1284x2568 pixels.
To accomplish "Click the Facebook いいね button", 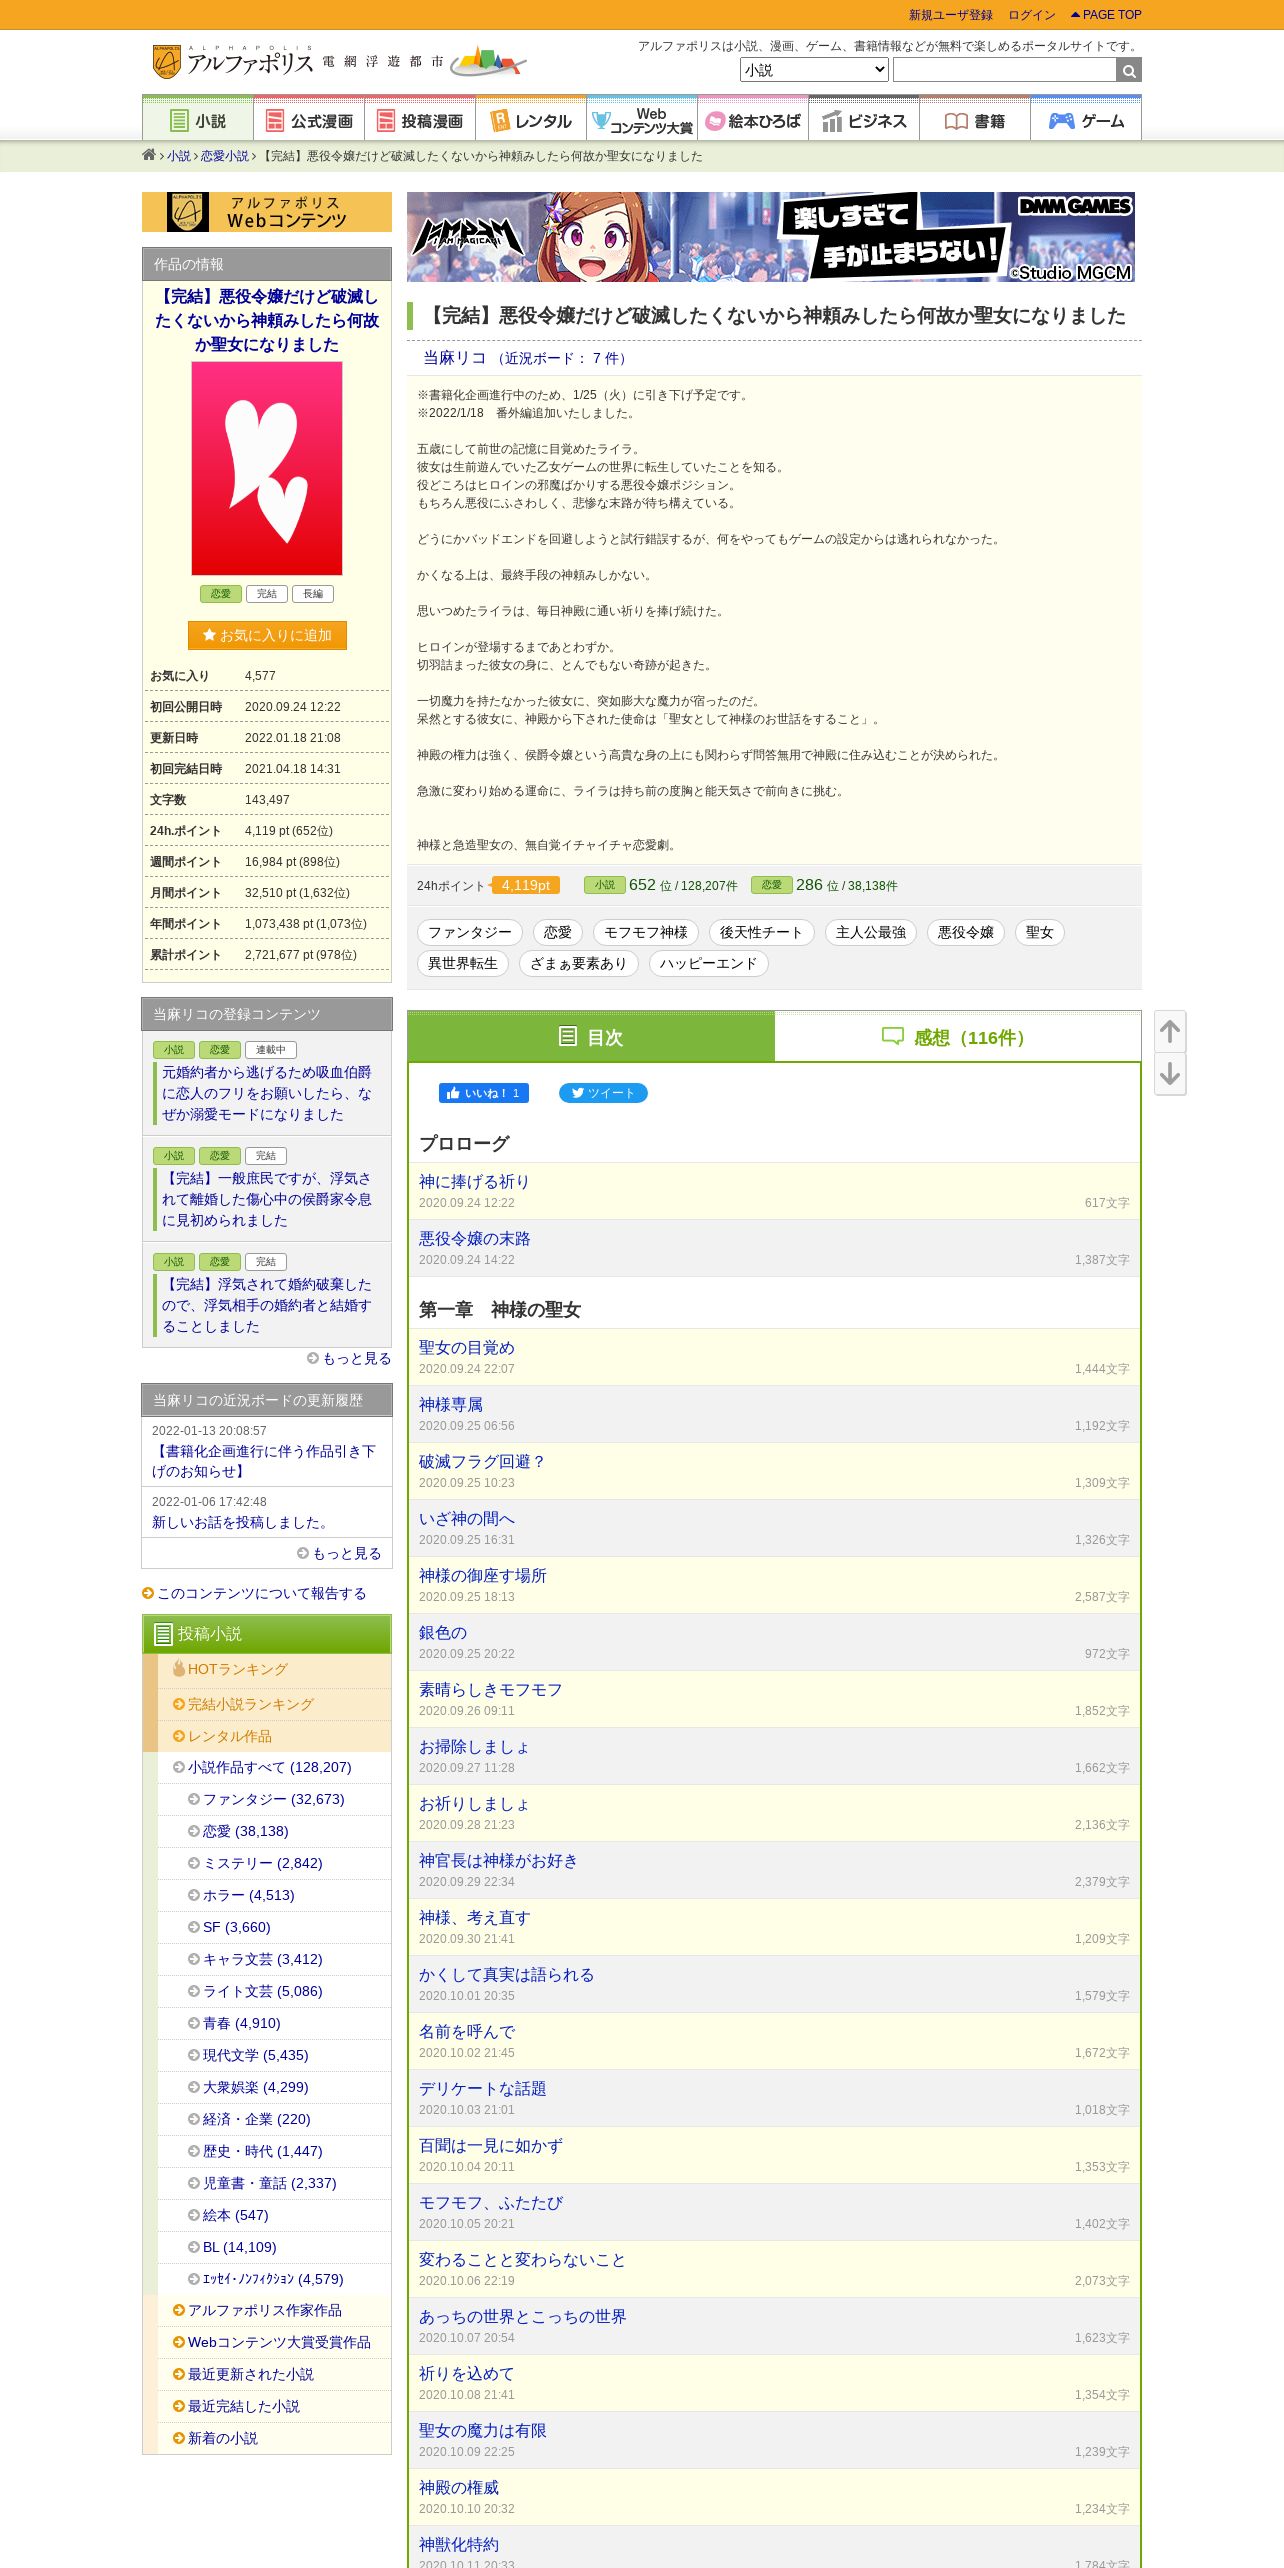I will tap(484, 1093).
